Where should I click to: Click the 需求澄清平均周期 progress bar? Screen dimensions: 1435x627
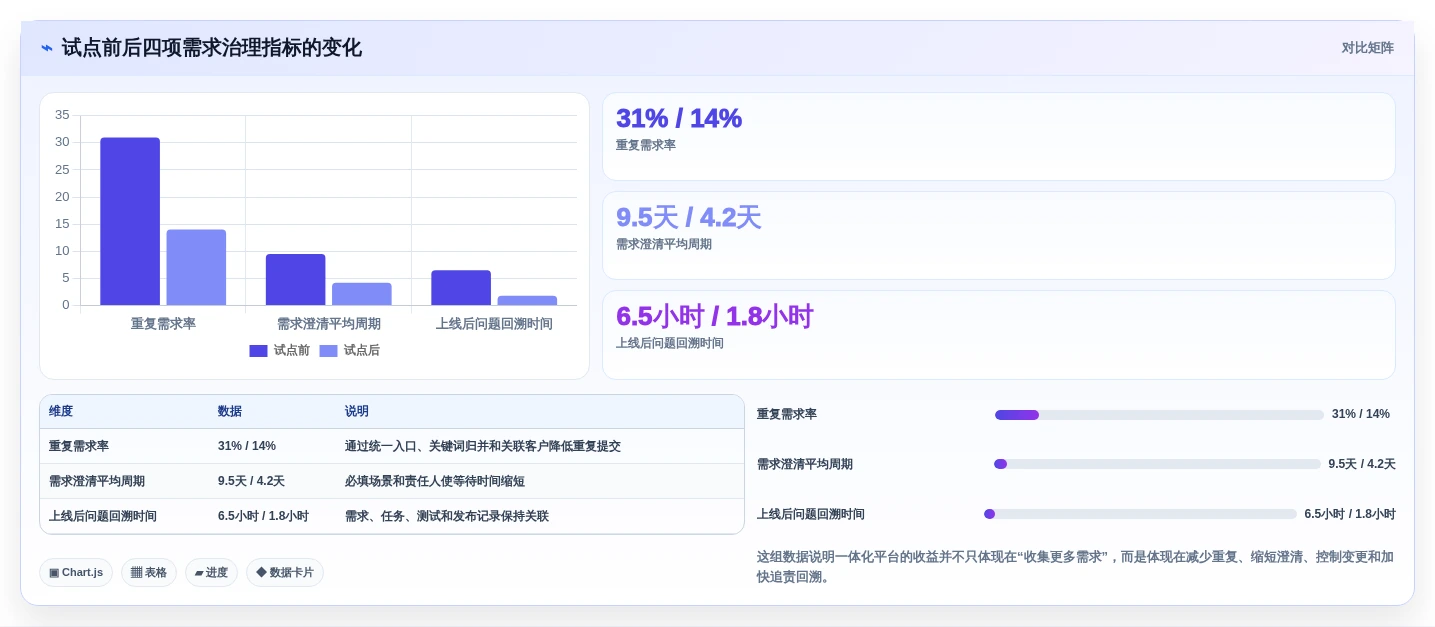(x=1157, y=464)
